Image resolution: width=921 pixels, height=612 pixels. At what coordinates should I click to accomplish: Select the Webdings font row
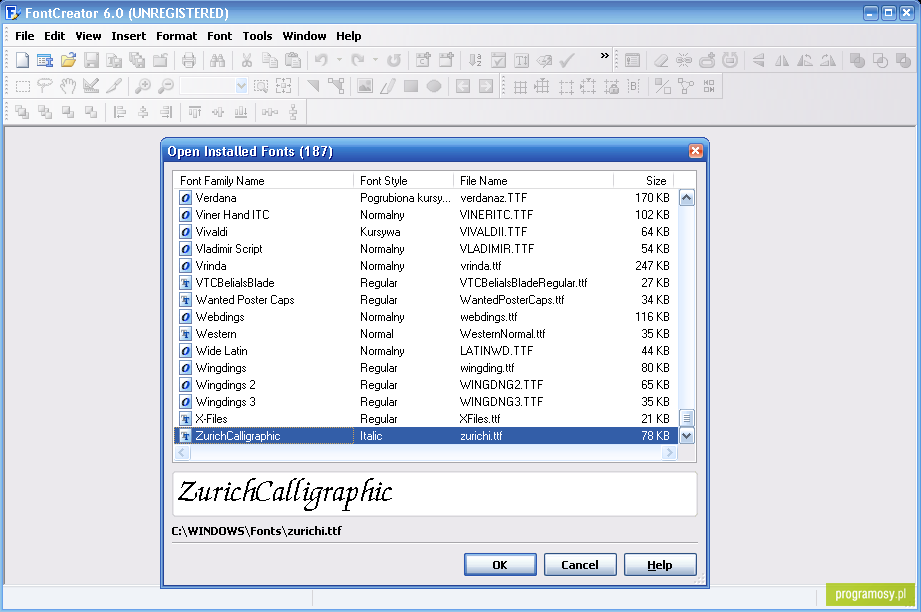(x=425, y=317)
